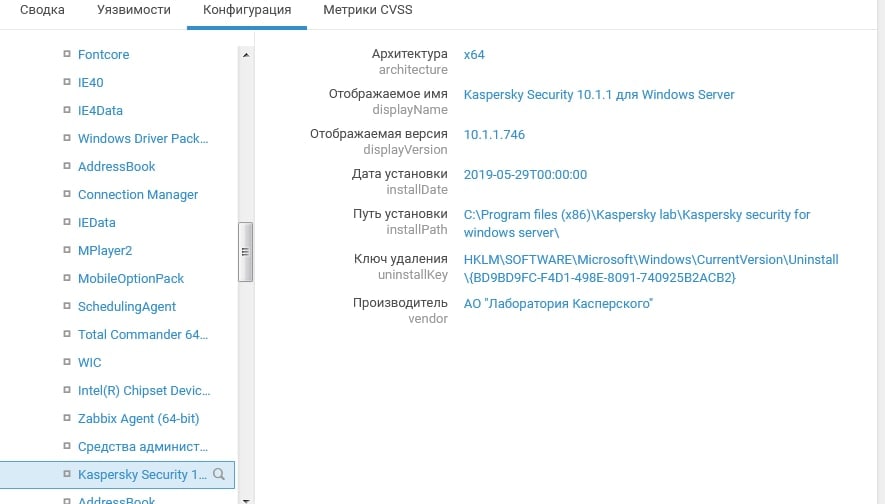
Task: Click the version value 10.1.1.746
Action: [494, 134]
